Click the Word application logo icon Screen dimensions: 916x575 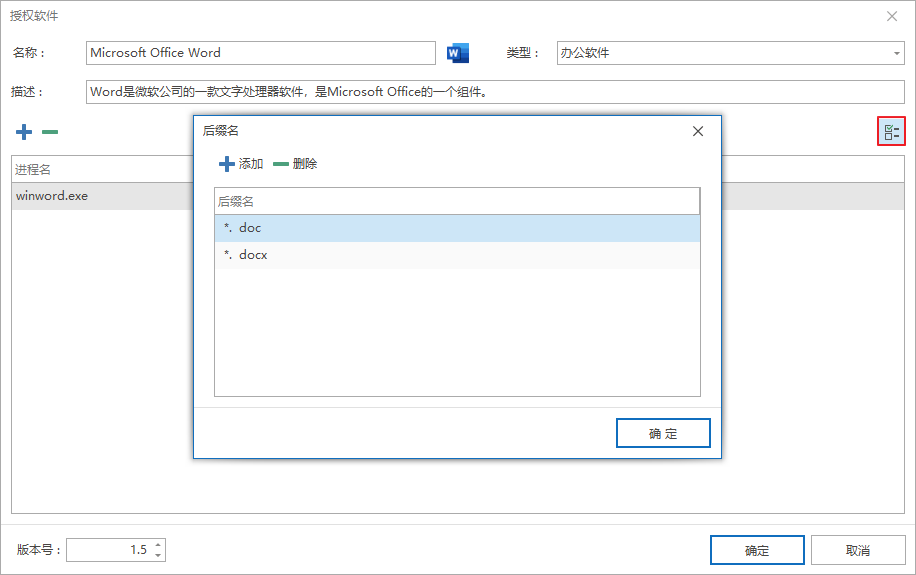coord(457,53)
